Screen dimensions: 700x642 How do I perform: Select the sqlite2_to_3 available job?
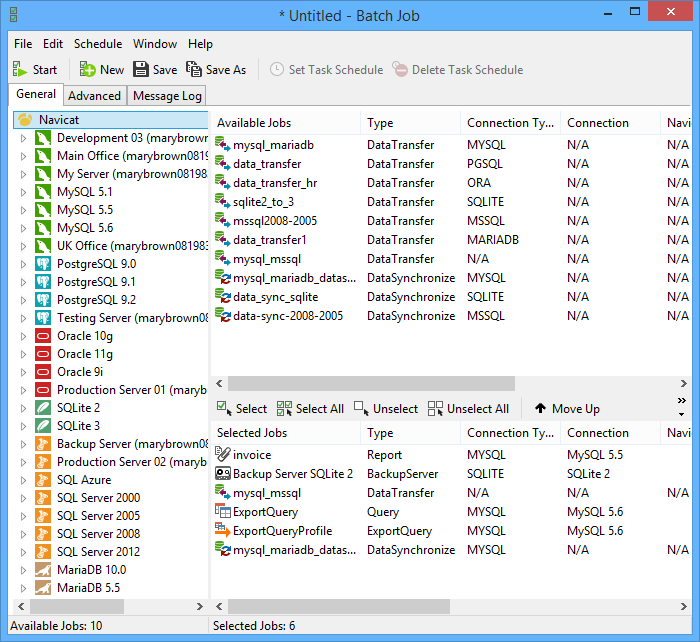point(451,202)
